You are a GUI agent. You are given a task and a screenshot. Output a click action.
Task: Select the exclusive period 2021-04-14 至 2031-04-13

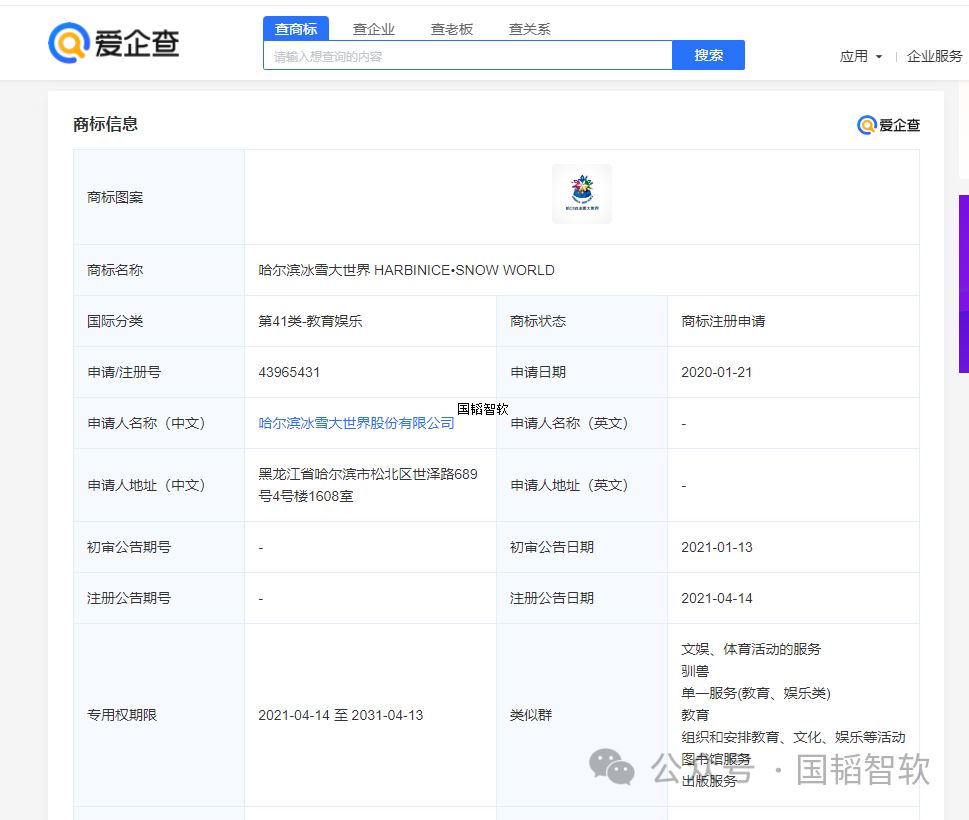(341, 715)
